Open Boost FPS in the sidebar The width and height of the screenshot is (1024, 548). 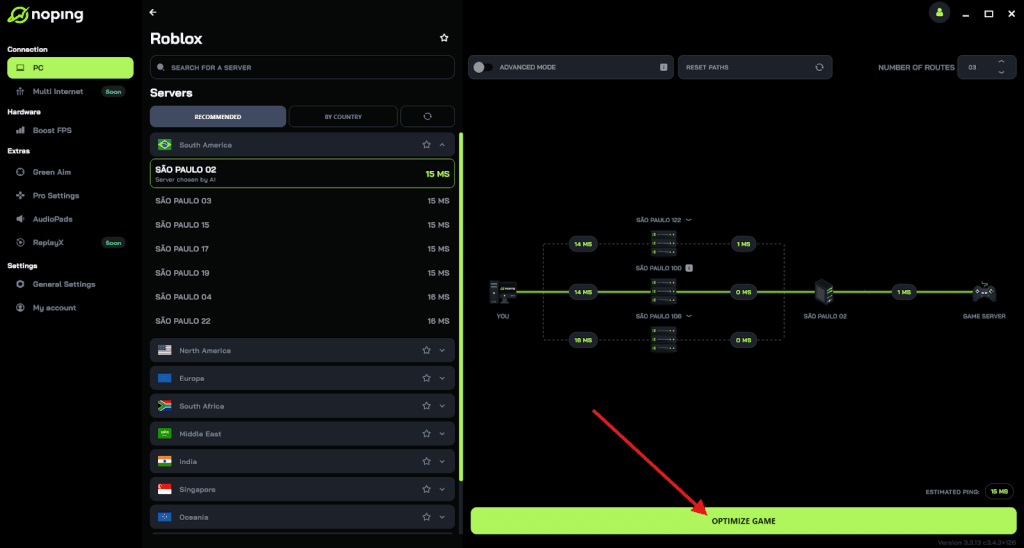coord(52,131)
